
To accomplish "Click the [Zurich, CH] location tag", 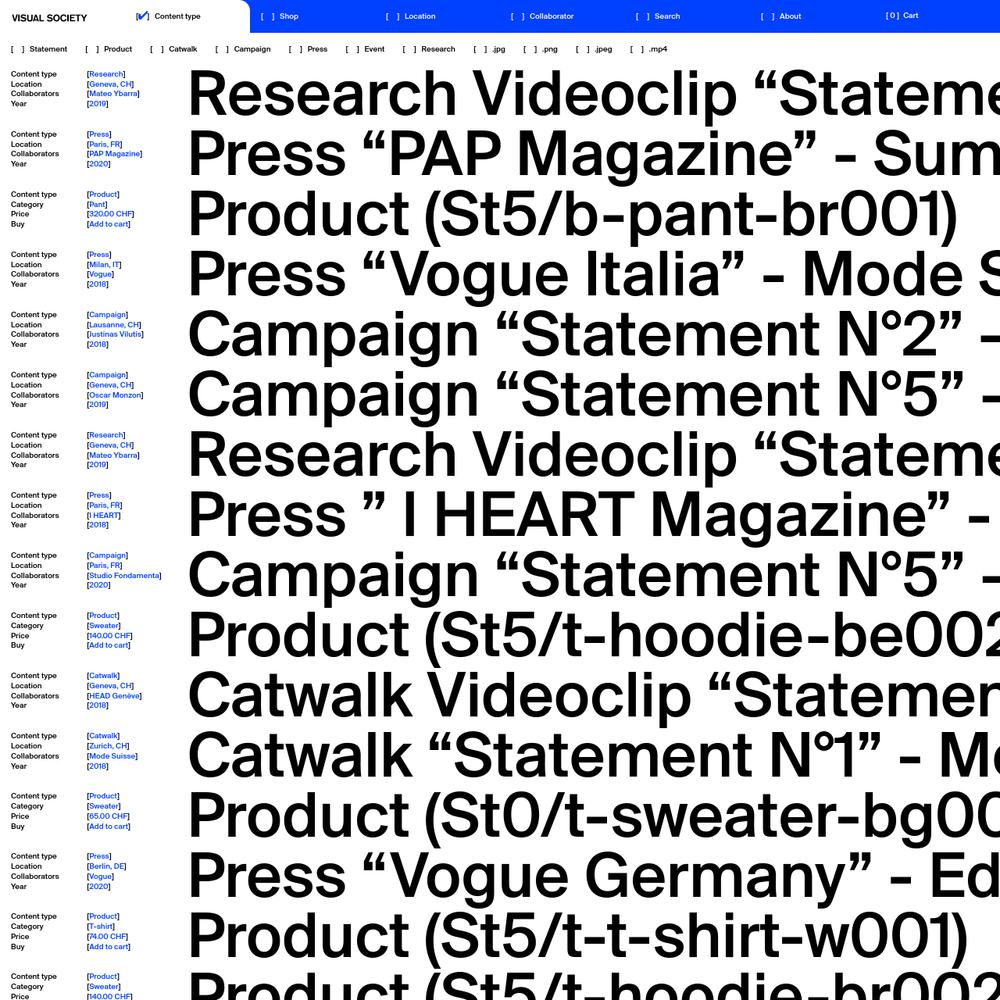I will [x=108, y=746].
